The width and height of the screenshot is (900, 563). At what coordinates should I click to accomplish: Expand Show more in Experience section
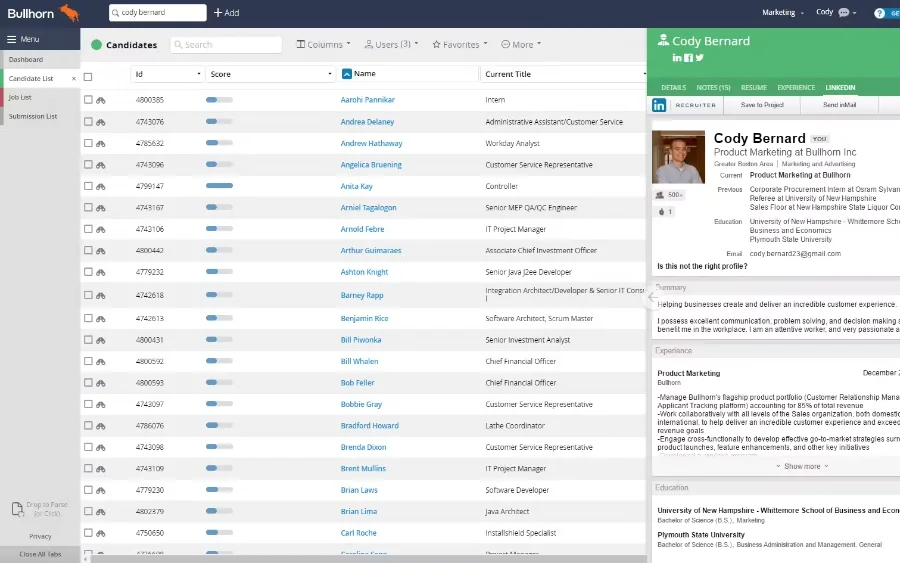click(x=802, y=467)
